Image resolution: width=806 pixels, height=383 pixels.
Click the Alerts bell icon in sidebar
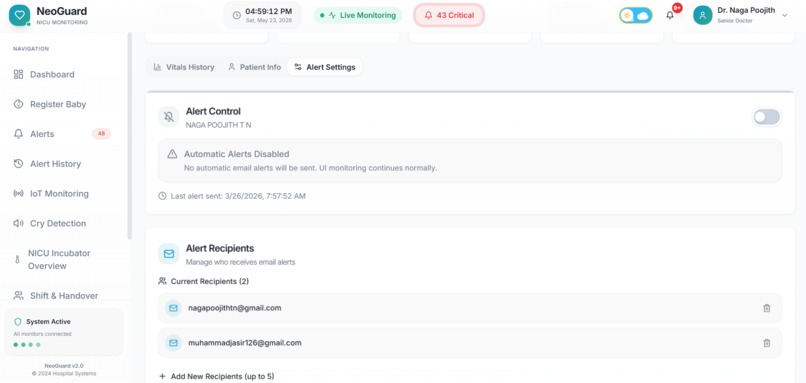[19, 134]
